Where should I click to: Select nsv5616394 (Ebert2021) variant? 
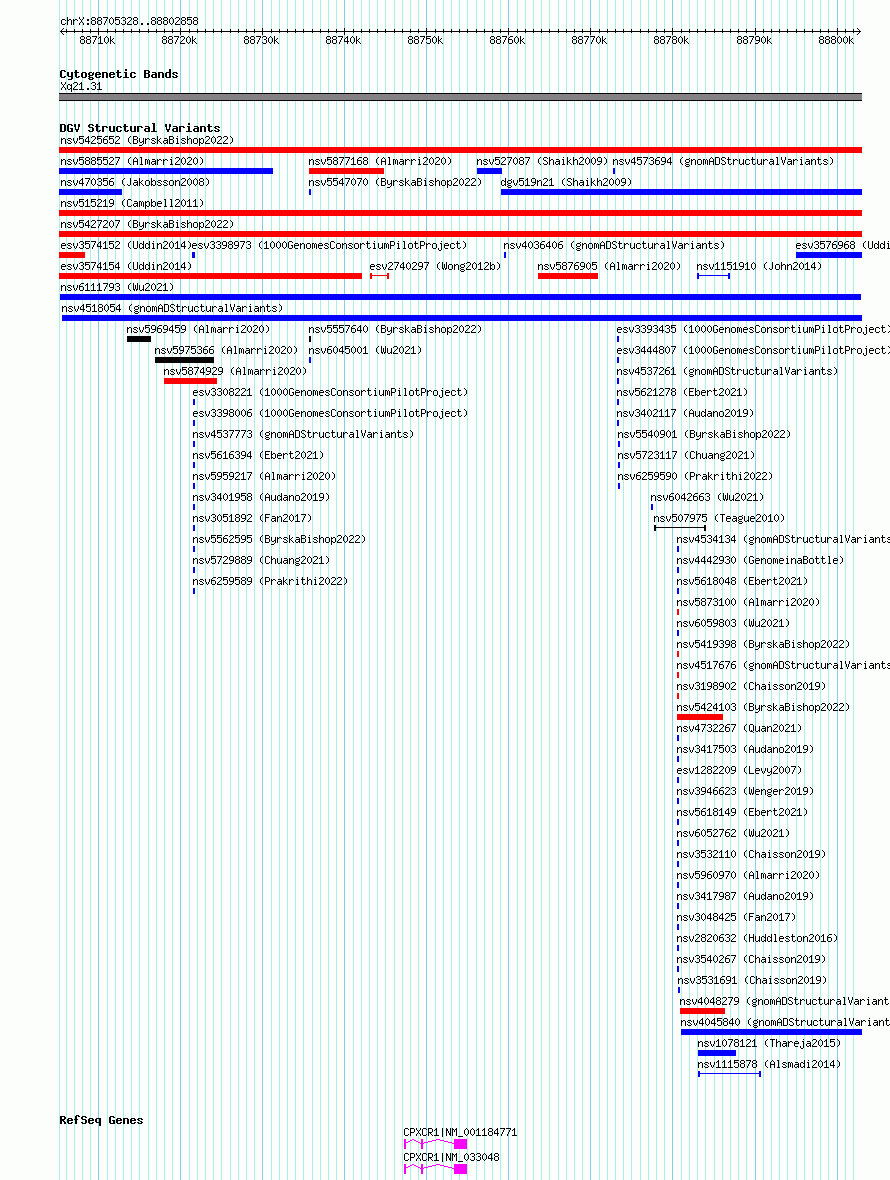tap(258, 456)
